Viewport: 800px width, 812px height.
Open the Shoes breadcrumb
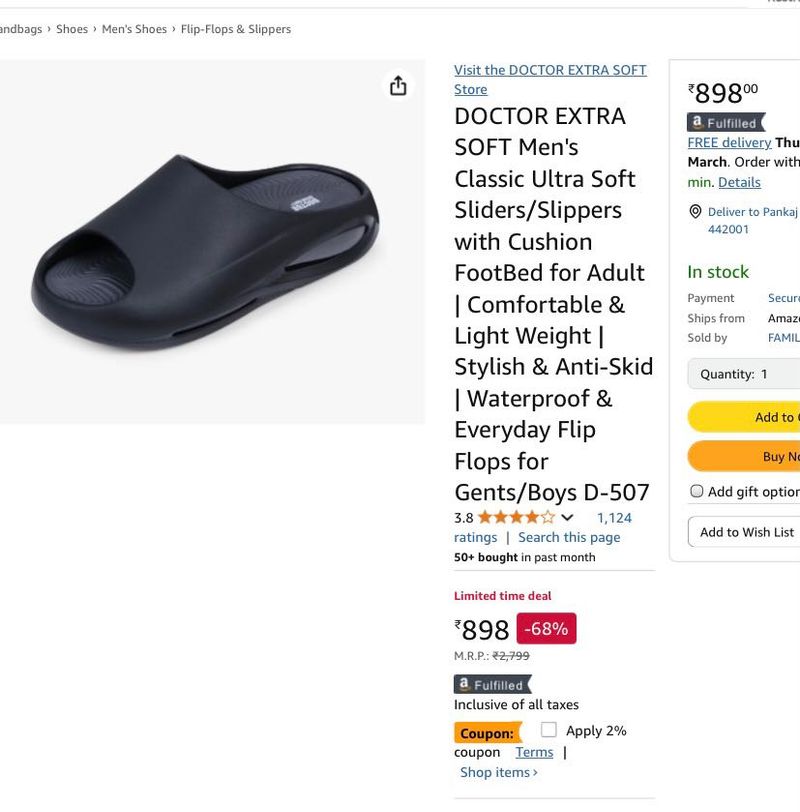pyautogui.click(x=72, y=29)
